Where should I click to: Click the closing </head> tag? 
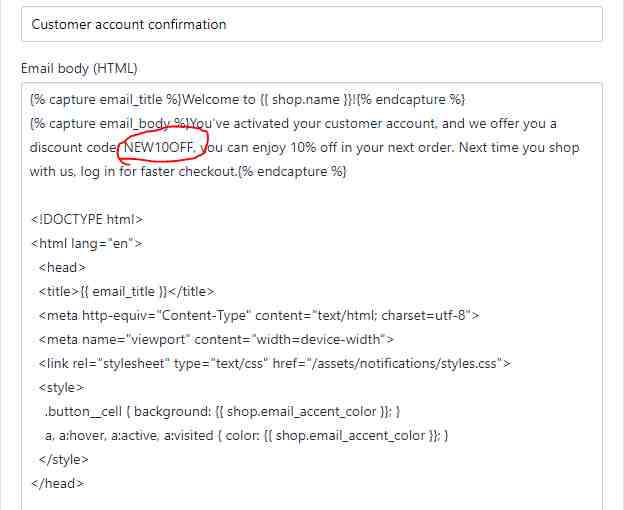58,484
